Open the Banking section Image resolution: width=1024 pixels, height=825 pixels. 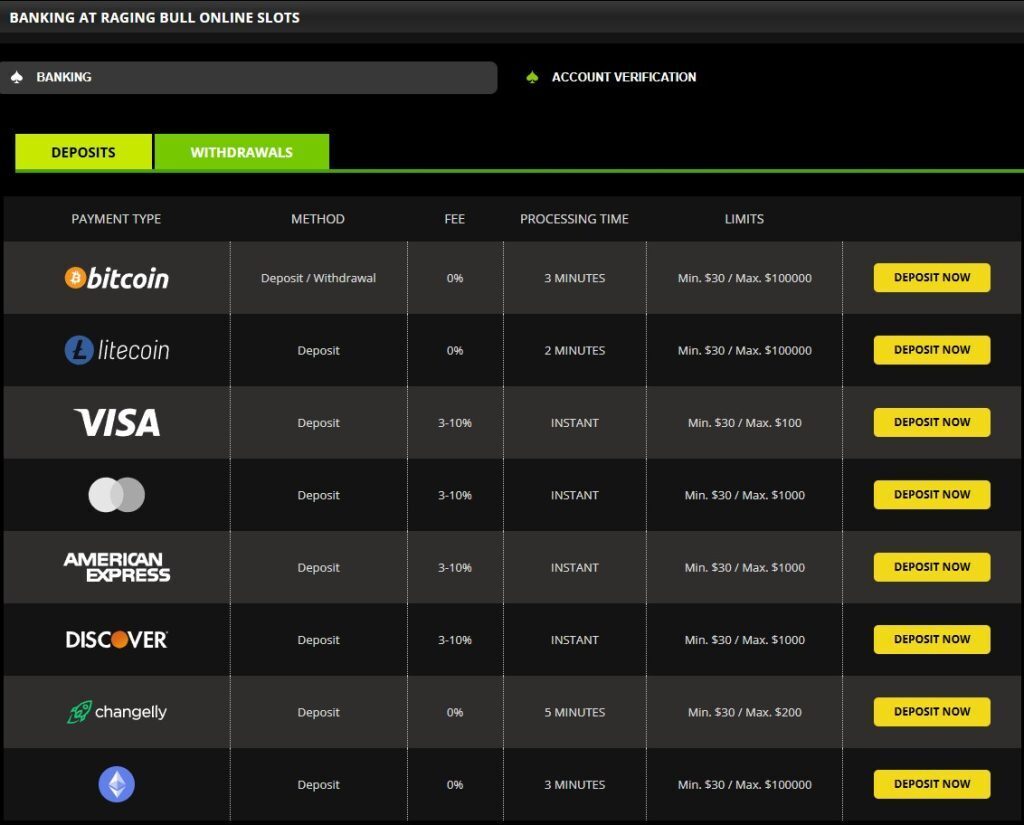click(248, 77)
